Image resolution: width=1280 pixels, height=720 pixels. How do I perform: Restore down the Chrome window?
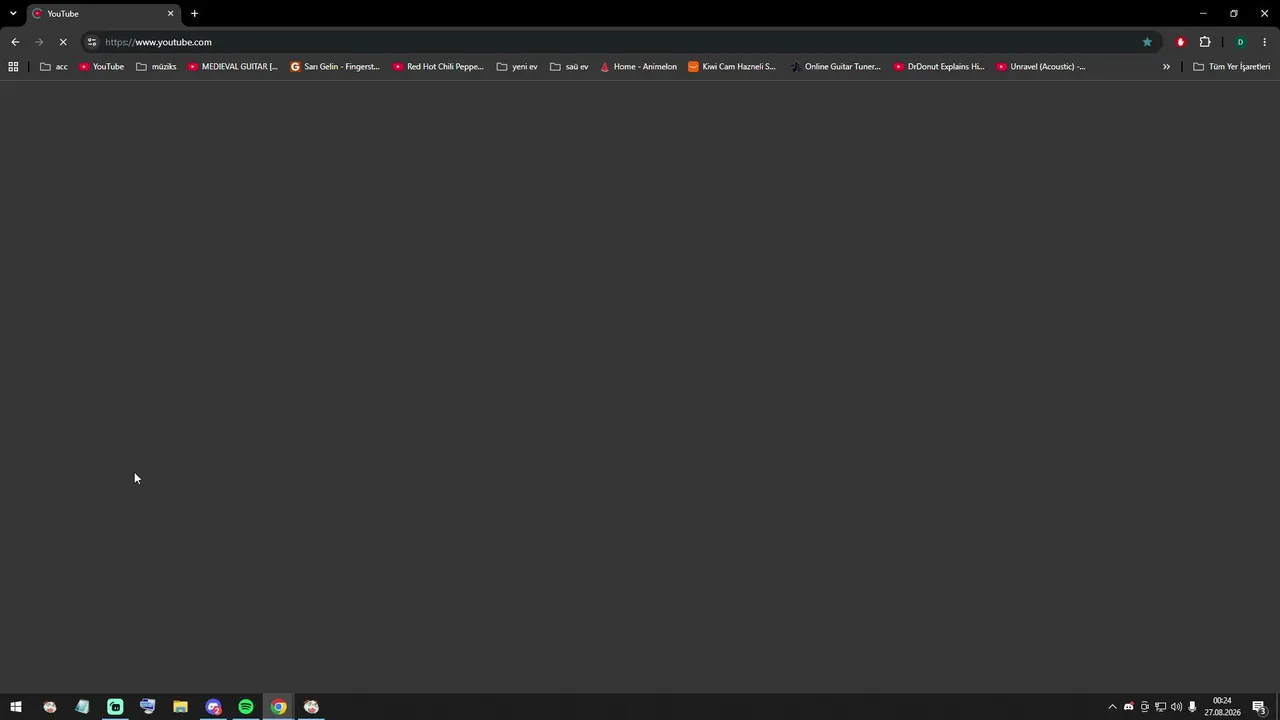pos(1234,13)
